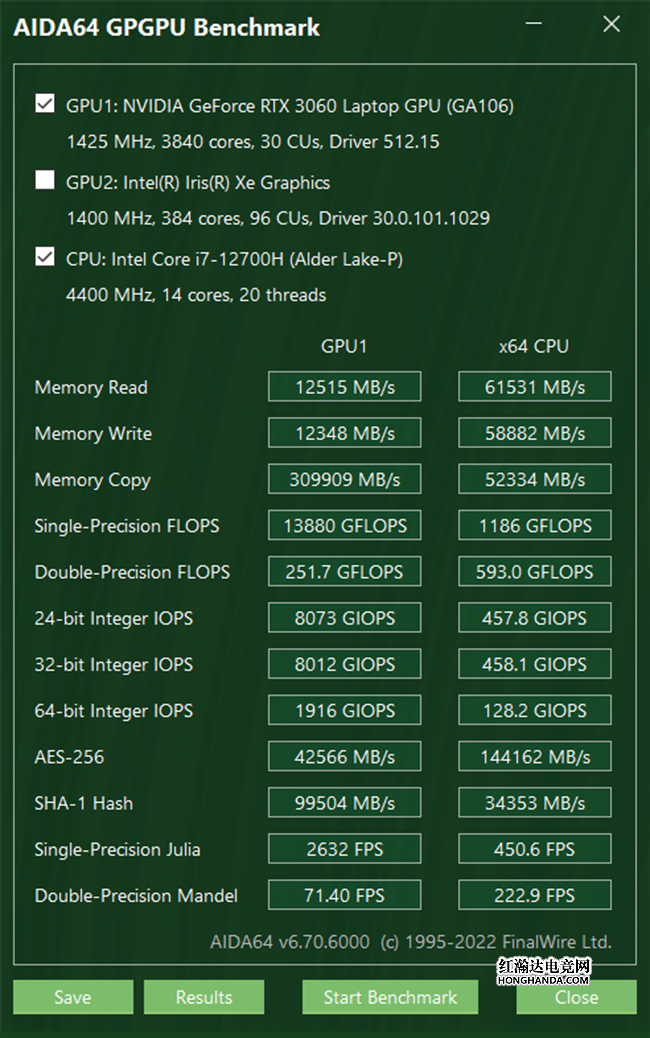This screenshot has width=650, height=1038.
Task: Select the CPU AES-256 result 144162 MB/s
Action: pyautogui.click(x=535, y=757)
